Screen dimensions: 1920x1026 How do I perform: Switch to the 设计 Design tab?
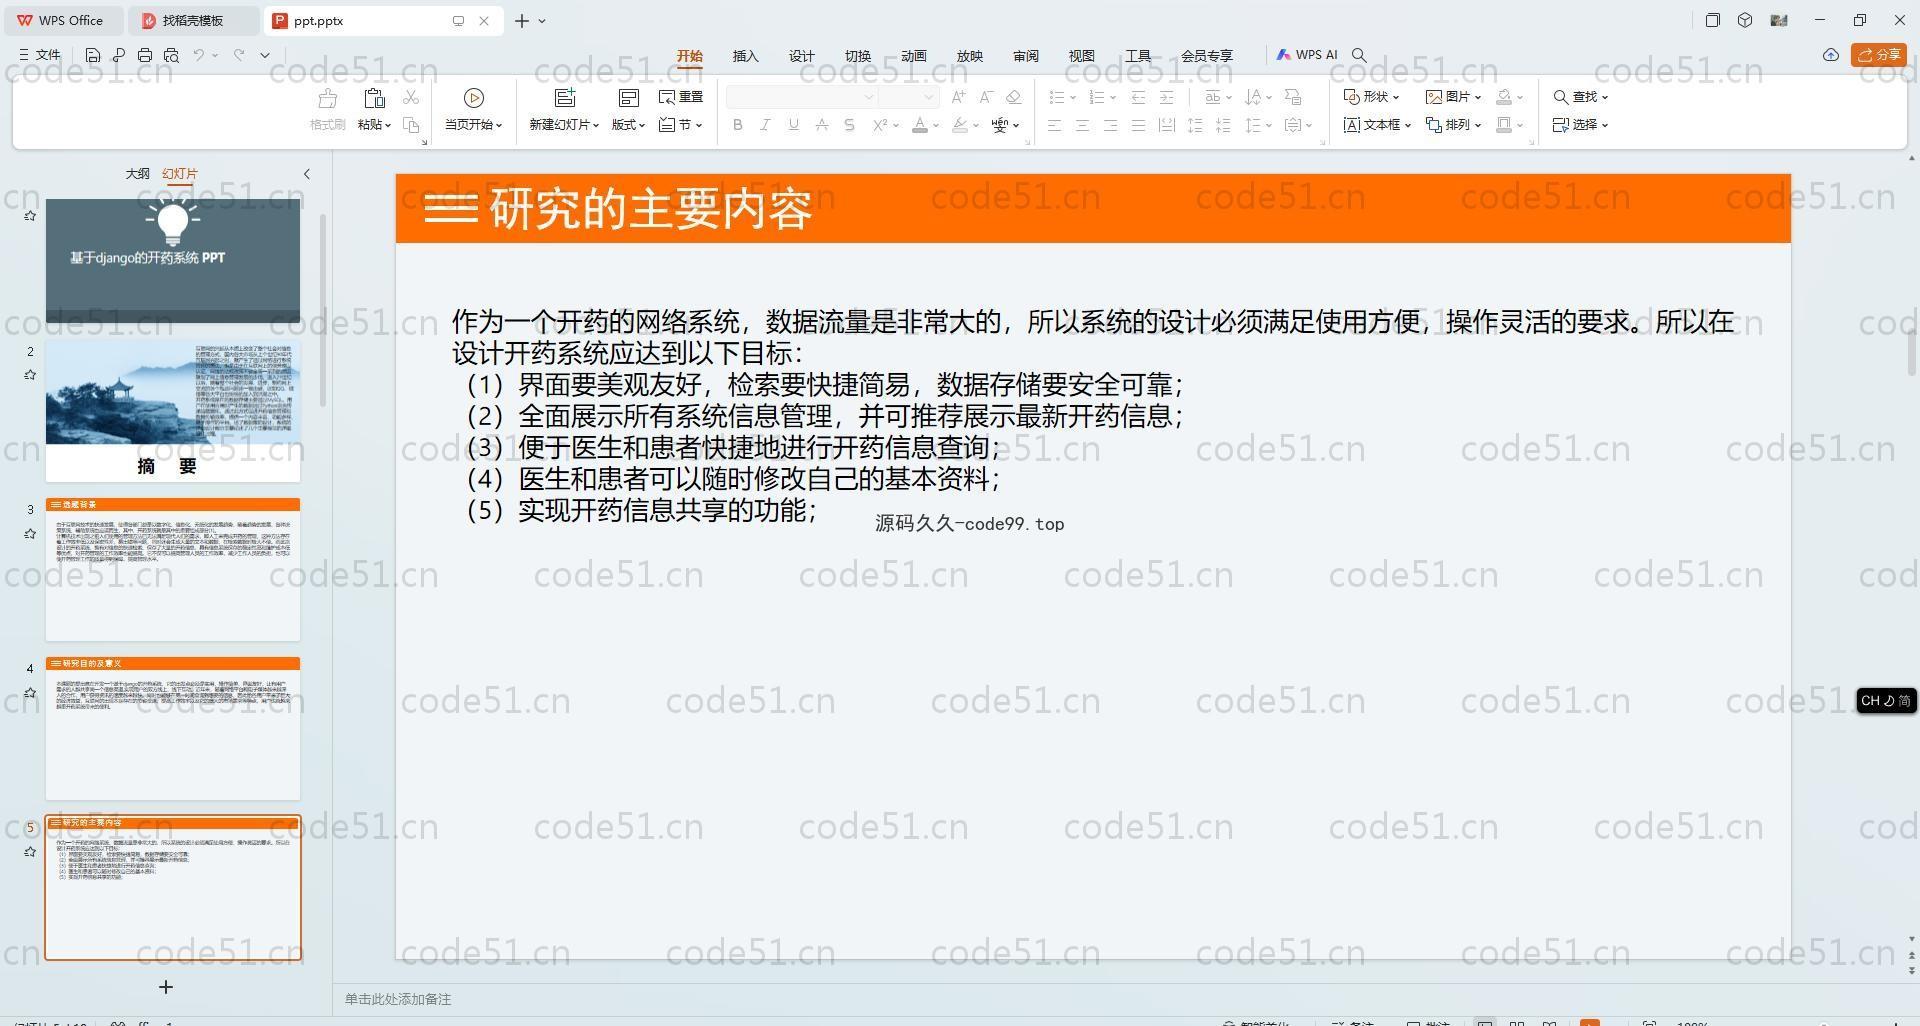(x=802, y=56)
